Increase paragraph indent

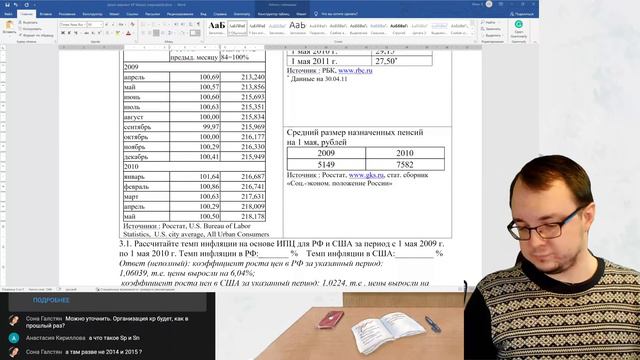point(182,24)
